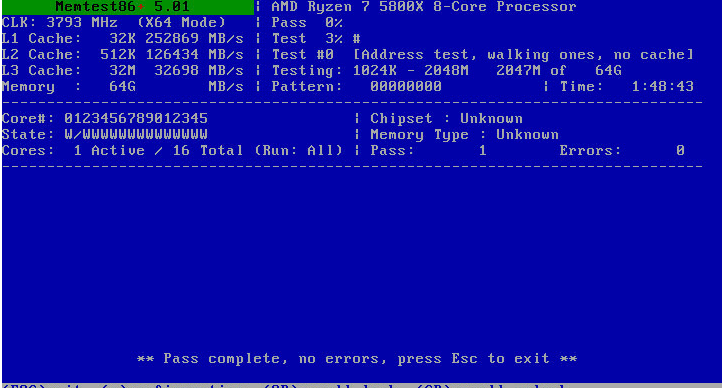Click the Pass 0% progress indicator
This screenshot has width=727, height=388.
(307, 23)
